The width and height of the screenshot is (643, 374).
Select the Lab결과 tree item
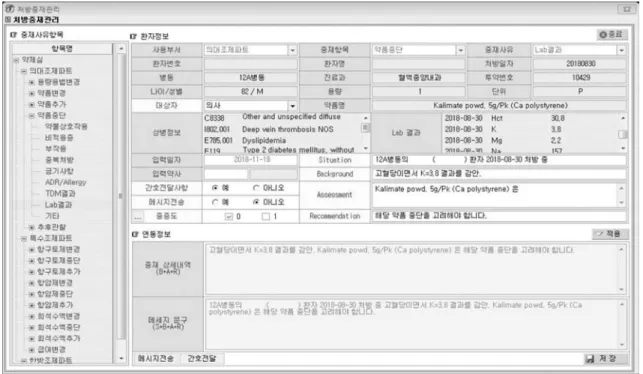58,205
